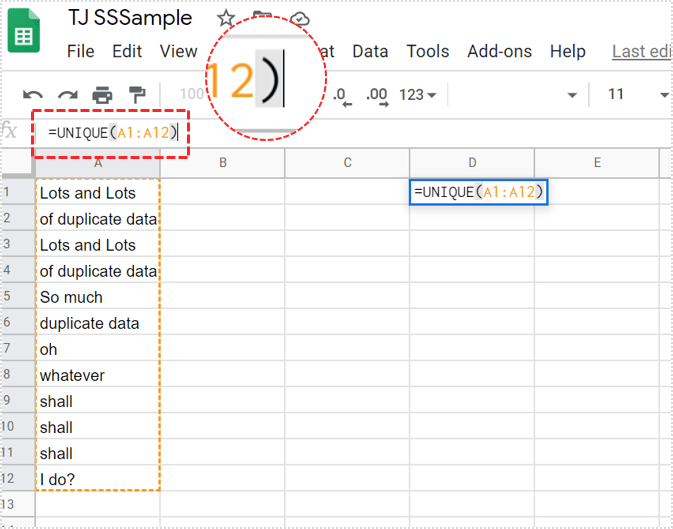Increase decimal places button
This screenshot has height=529, width=673.
point(376,95)
